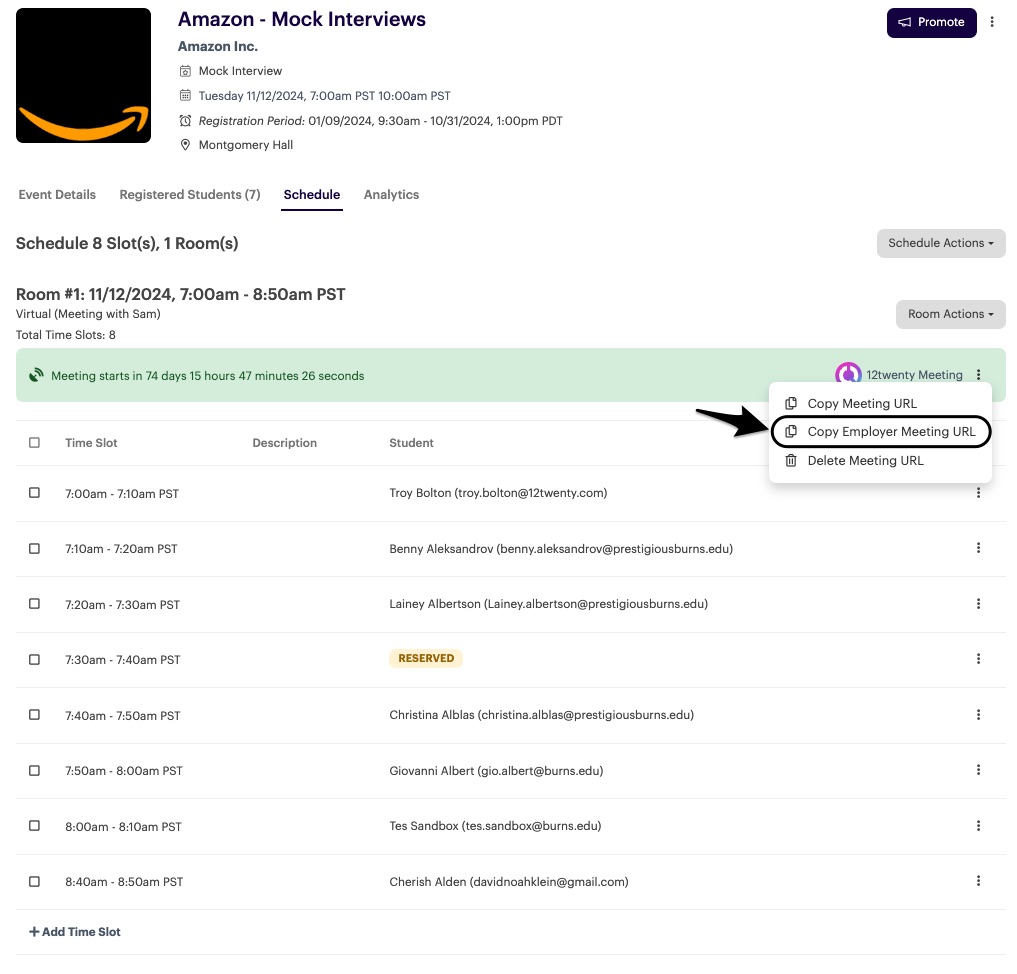Click Benny Aleksandrov's student entry
Image resolution: width=1017 pixels, height=974 pixels.
point(561,549)
